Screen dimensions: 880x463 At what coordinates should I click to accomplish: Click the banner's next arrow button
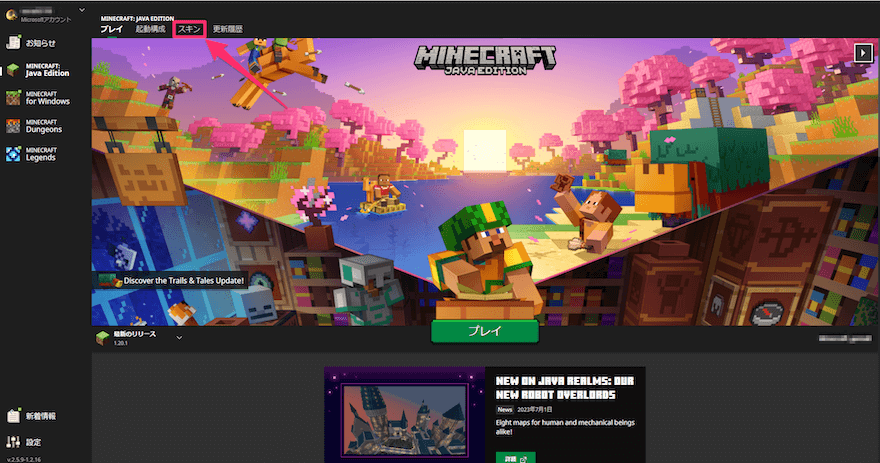pos(863,52)
